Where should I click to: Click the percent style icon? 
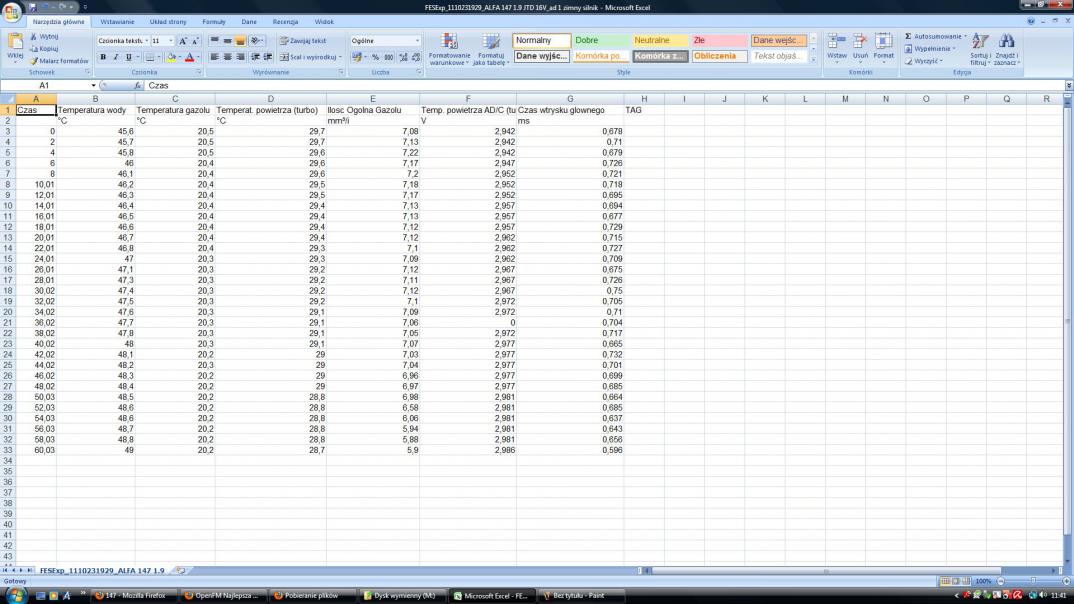click(375, 57)
